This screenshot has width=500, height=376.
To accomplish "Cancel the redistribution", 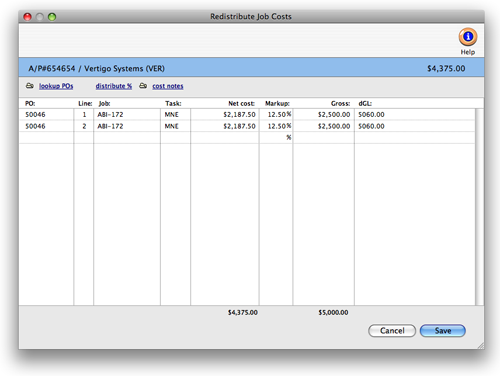I will 392,331.
